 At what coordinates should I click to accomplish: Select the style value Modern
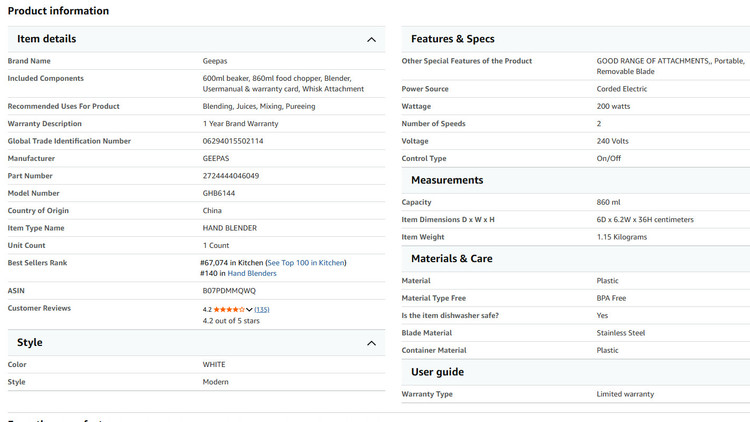point(215,382)
